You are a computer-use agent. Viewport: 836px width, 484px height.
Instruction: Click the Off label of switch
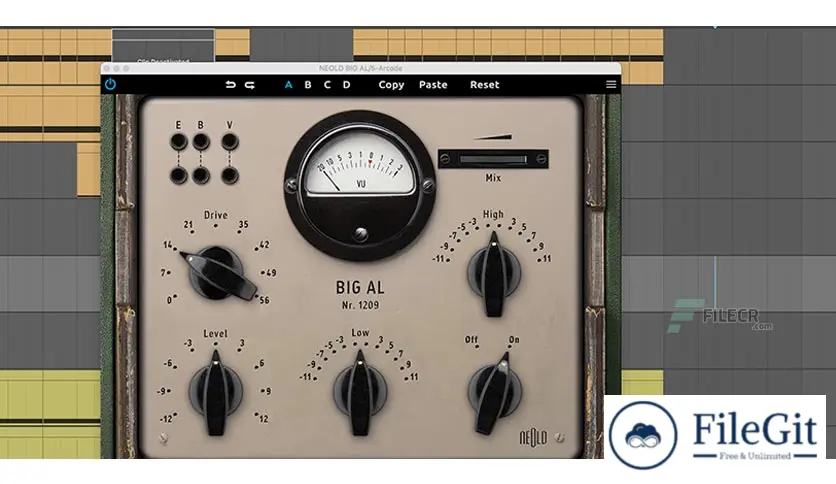(471, 340)
